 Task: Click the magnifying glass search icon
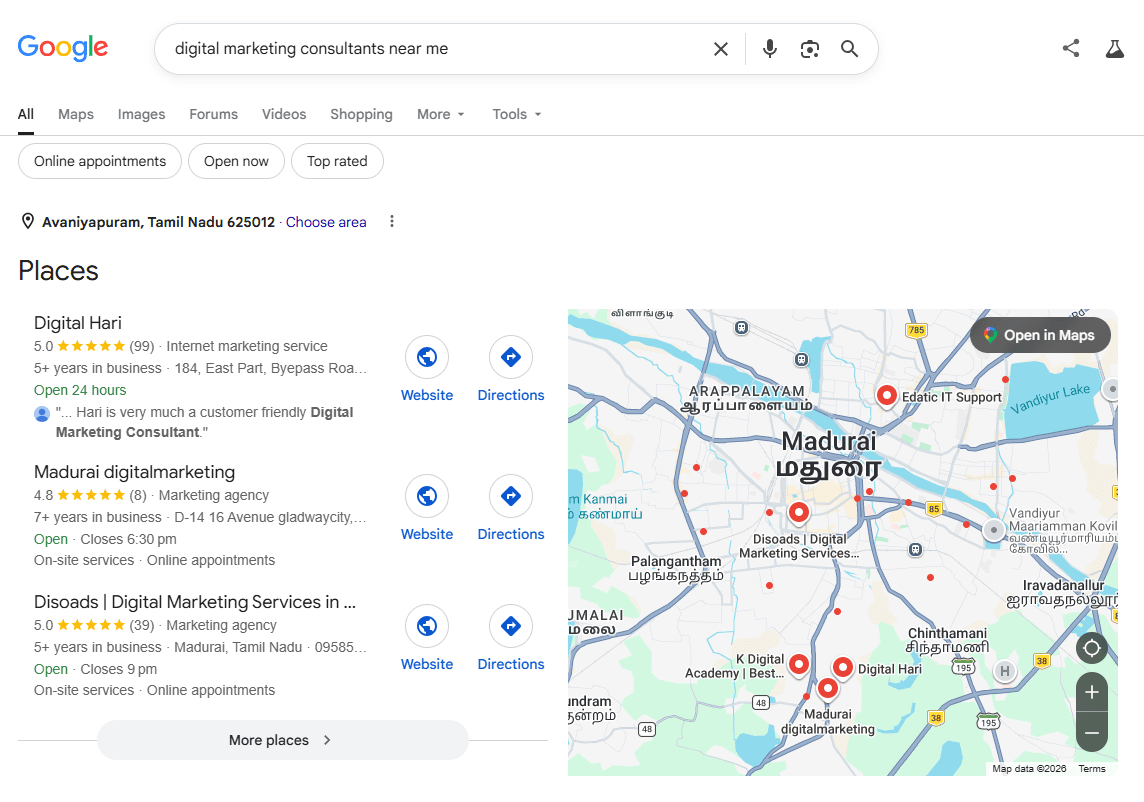tap(849, 49)
